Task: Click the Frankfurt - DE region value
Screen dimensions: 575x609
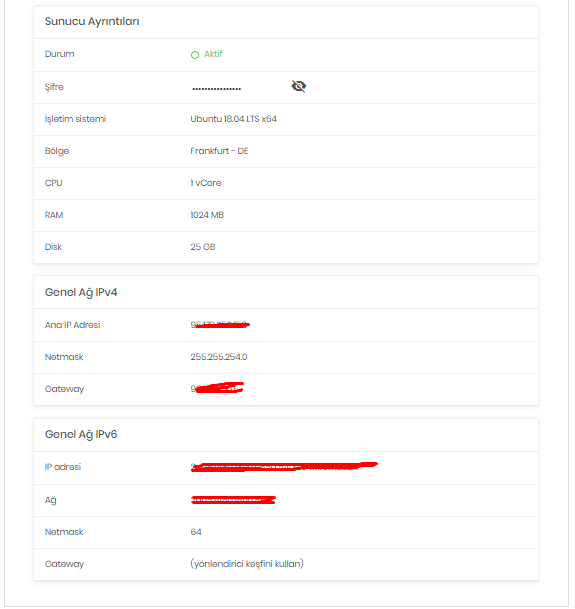Action: tap(220, 151)
